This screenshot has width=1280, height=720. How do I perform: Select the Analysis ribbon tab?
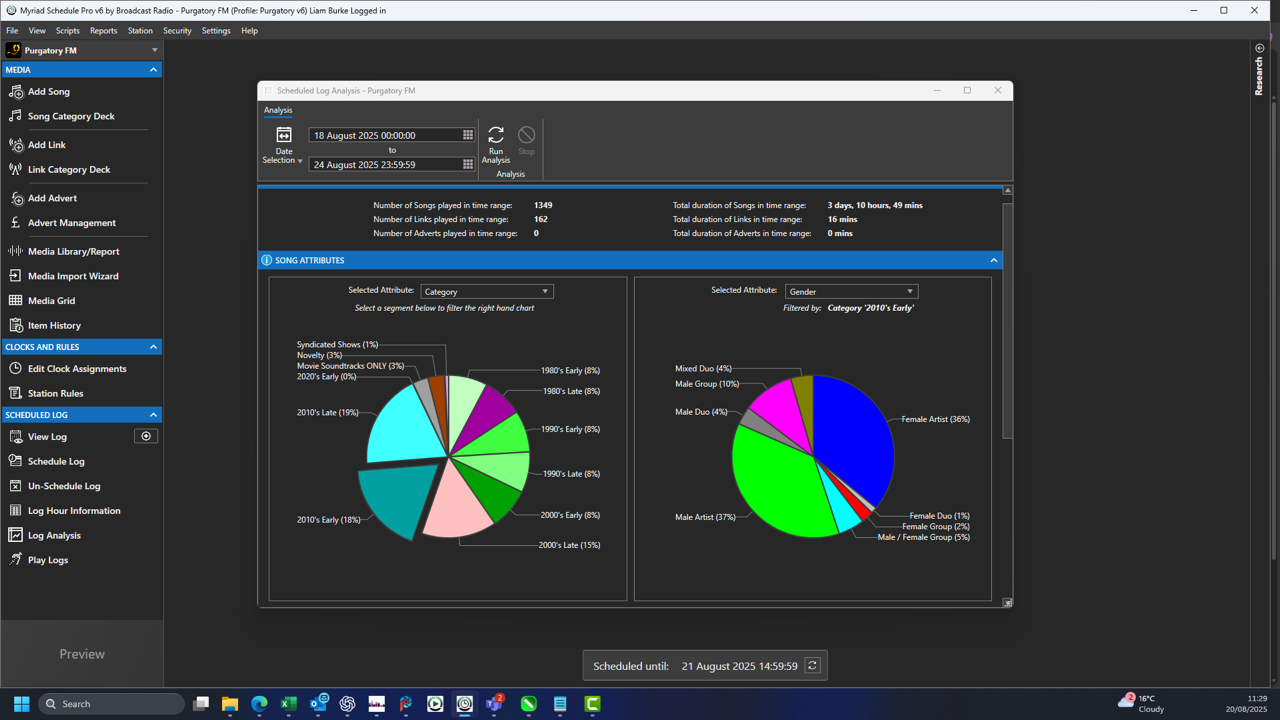tap(278, 110)
